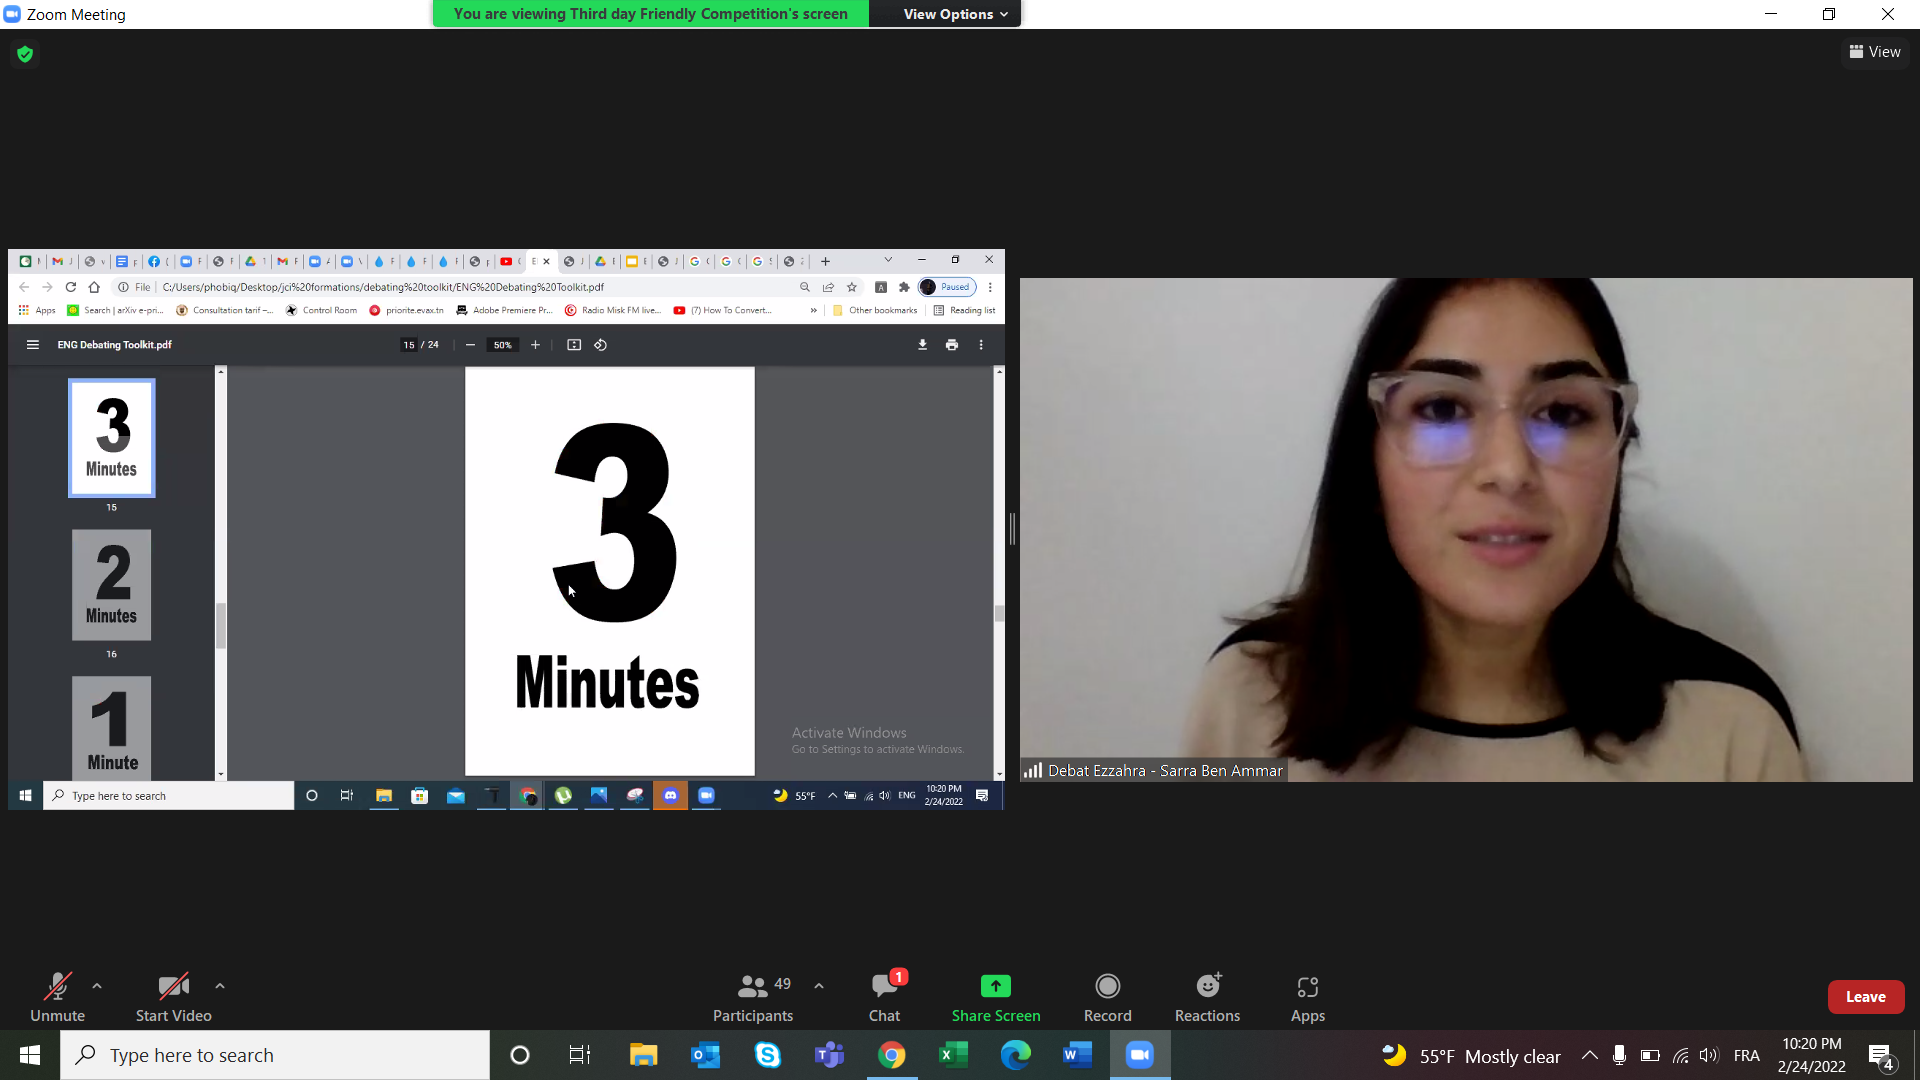Open Word from the taskbar

pyautogui.click(x=1077, y=1055)
